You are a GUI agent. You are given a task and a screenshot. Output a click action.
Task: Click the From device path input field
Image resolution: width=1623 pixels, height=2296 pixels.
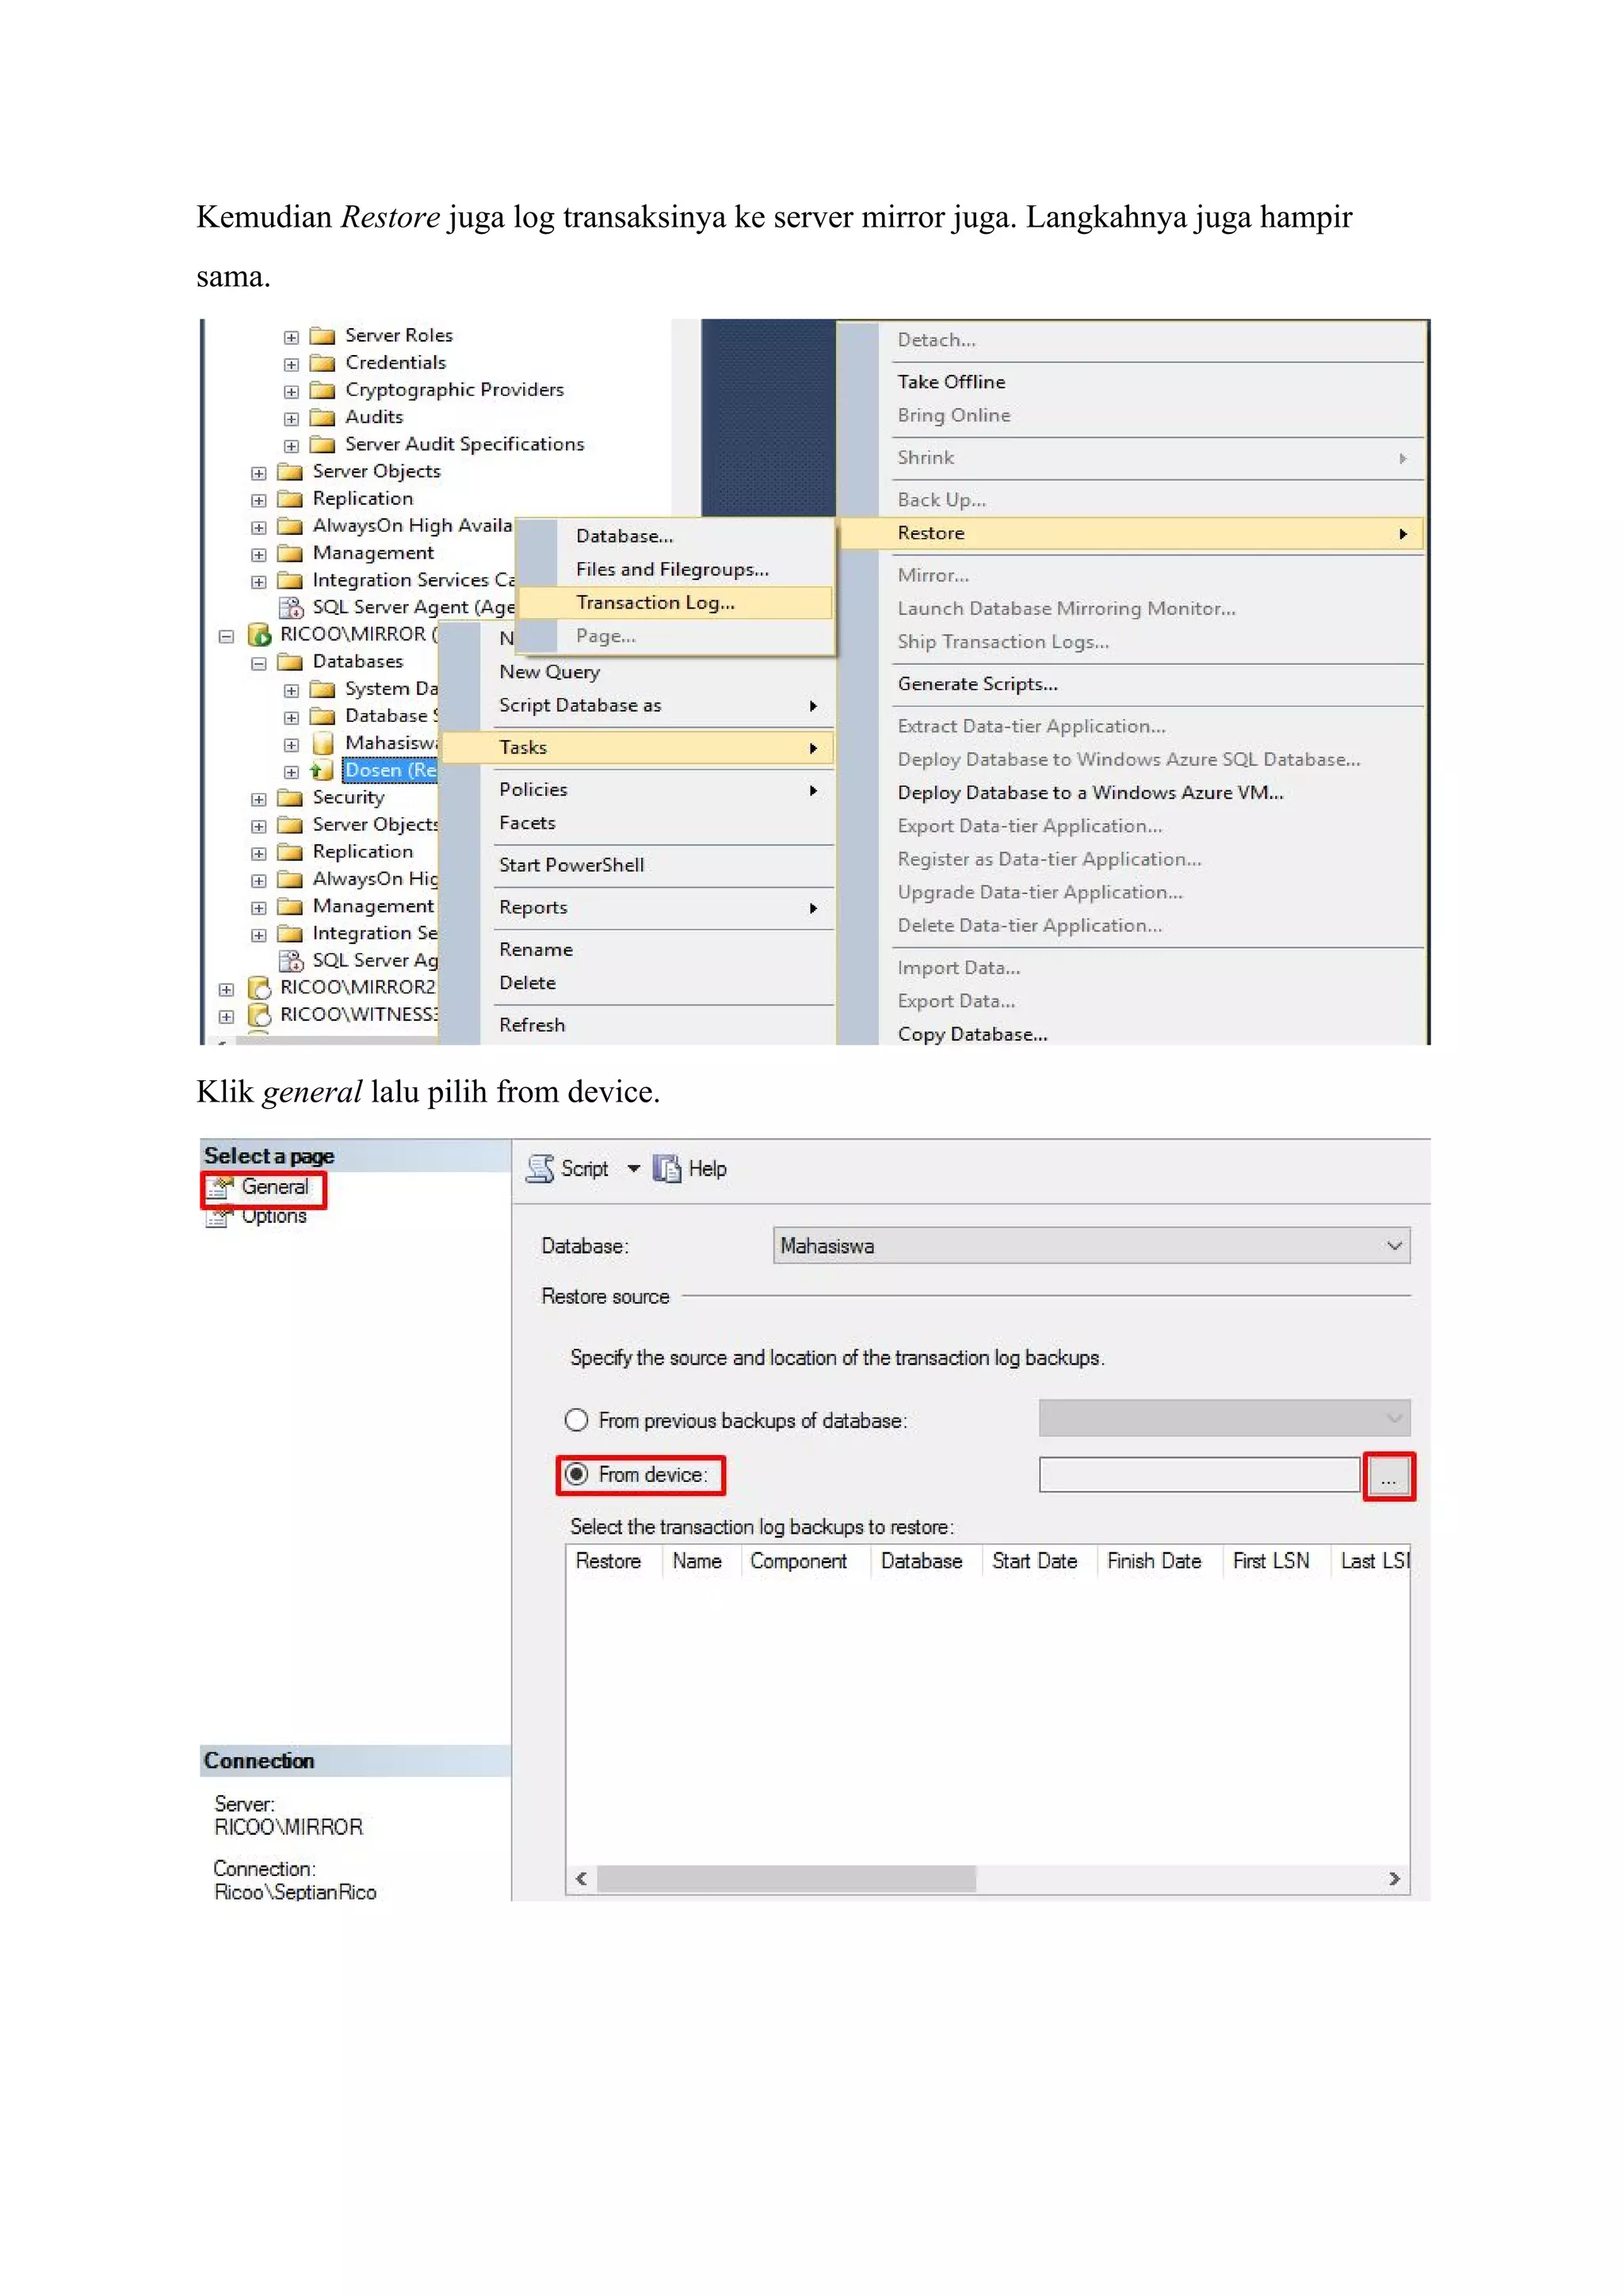coord(1198,1475)
